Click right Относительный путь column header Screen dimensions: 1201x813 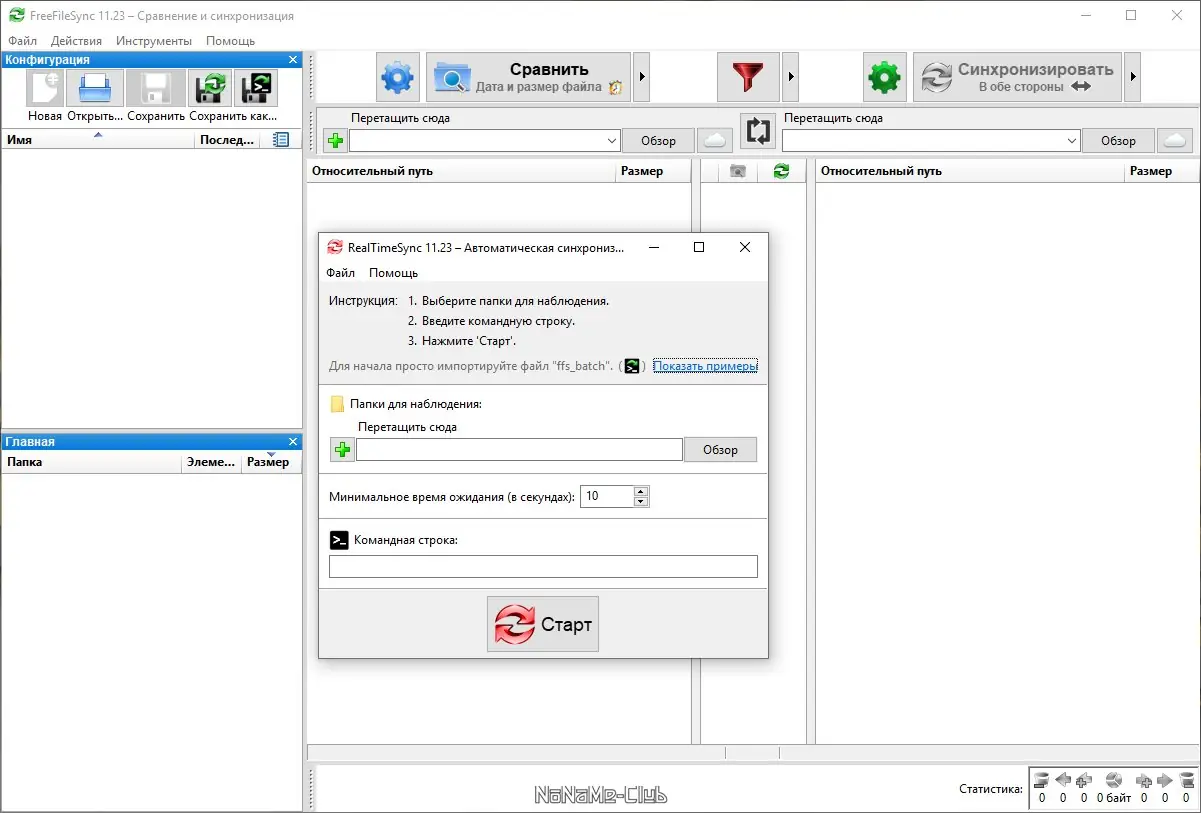click(970, 171)
